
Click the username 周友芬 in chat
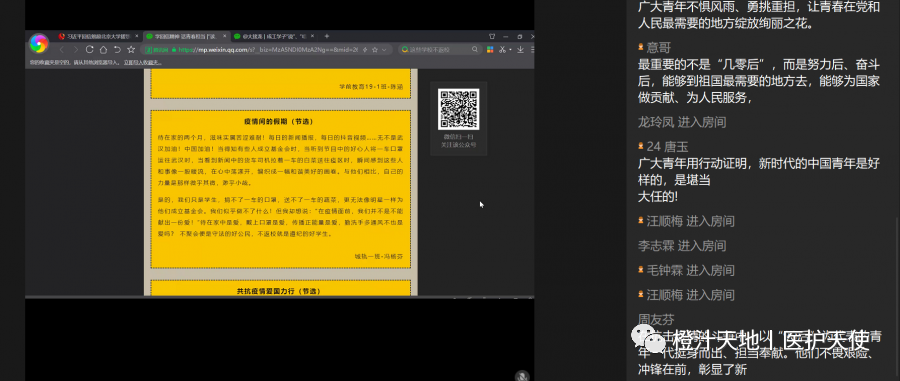coord(656,320)
